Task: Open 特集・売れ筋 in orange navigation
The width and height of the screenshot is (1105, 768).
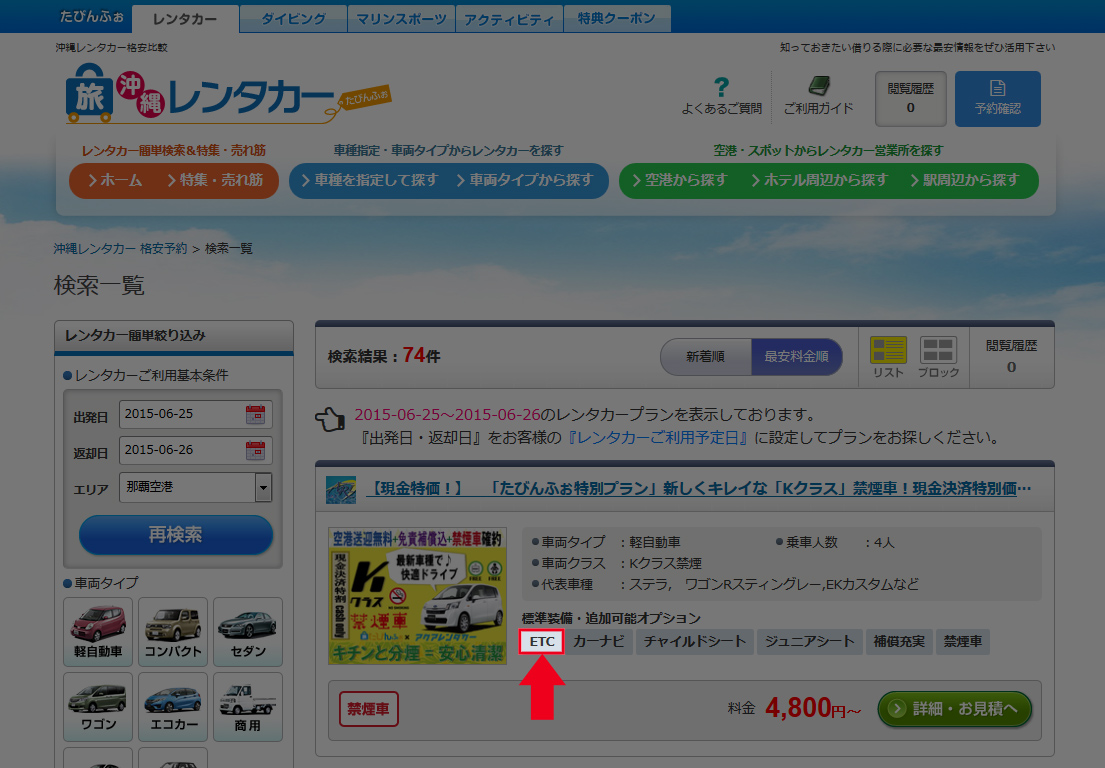Action: [x=216, y=180]
